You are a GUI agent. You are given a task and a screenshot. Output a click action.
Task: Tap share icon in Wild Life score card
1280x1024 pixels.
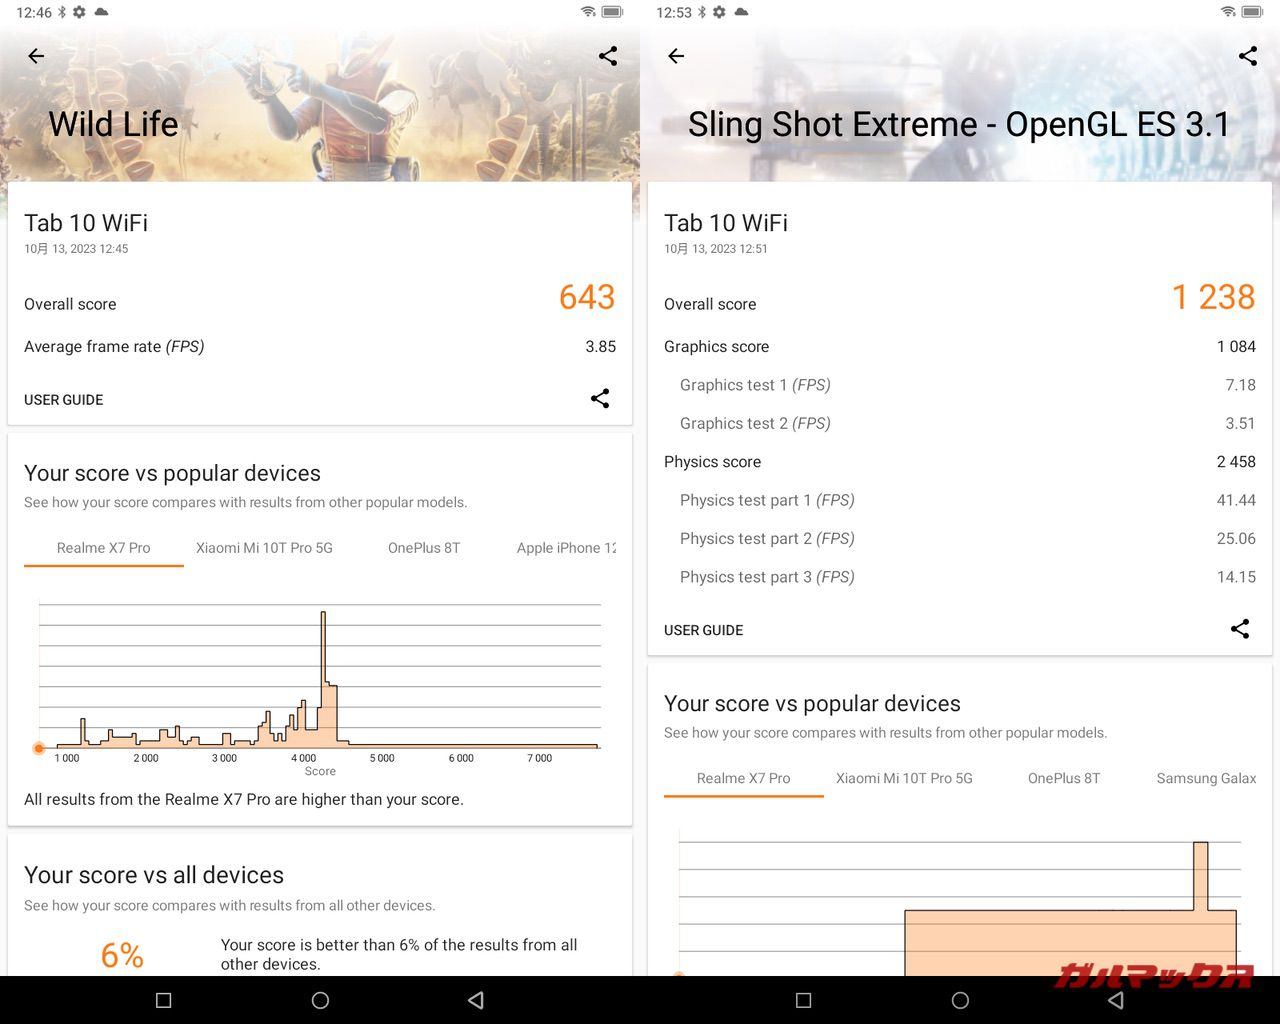click(600, 399)
